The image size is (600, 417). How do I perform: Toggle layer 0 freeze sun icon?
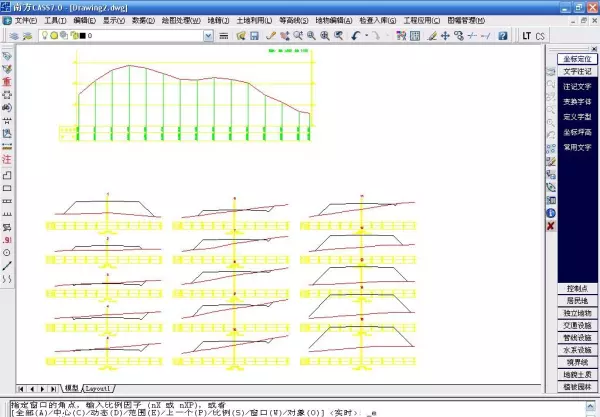tap(54, 36)
